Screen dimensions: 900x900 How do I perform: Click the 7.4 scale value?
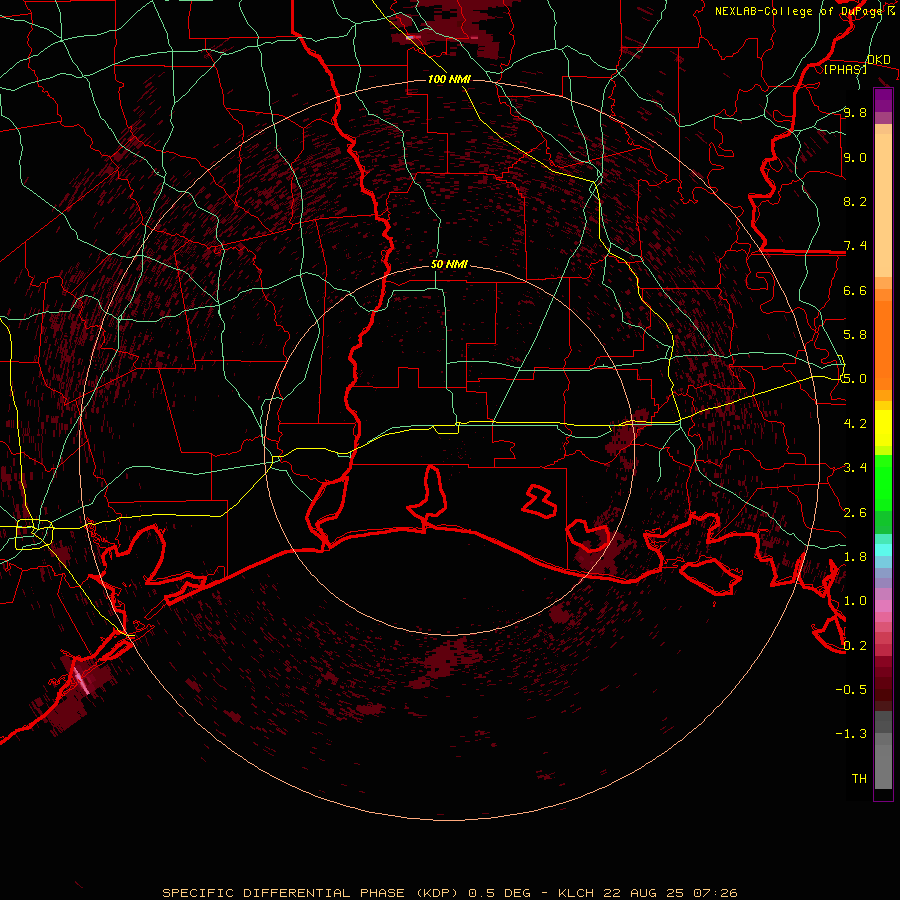coord(855,246)
